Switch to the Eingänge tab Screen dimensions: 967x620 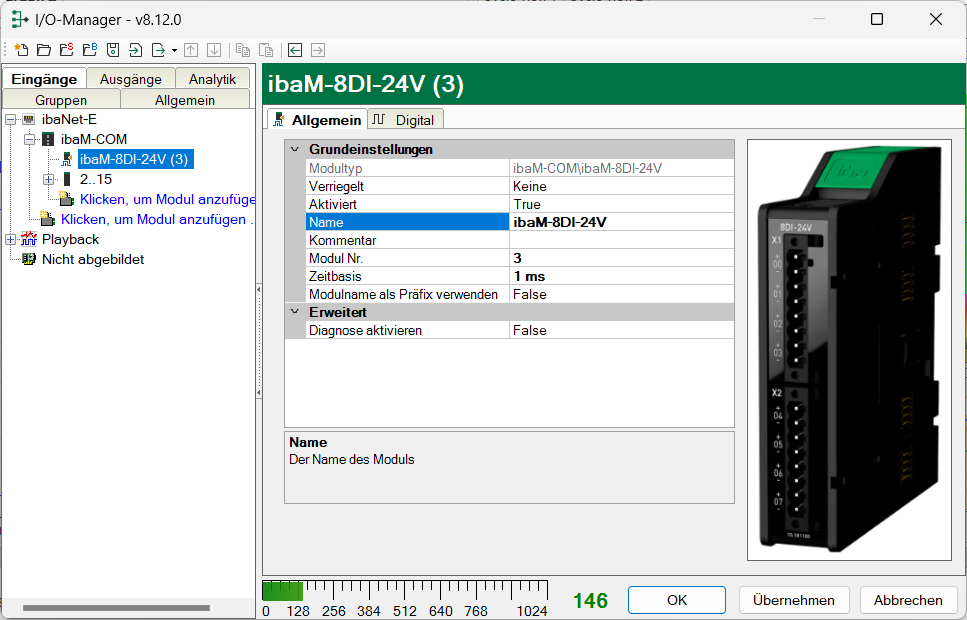pyautogui.click(x=44, y=79)
